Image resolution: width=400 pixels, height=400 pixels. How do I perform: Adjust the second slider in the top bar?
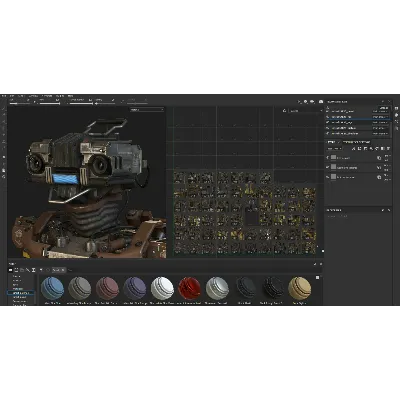50,103
